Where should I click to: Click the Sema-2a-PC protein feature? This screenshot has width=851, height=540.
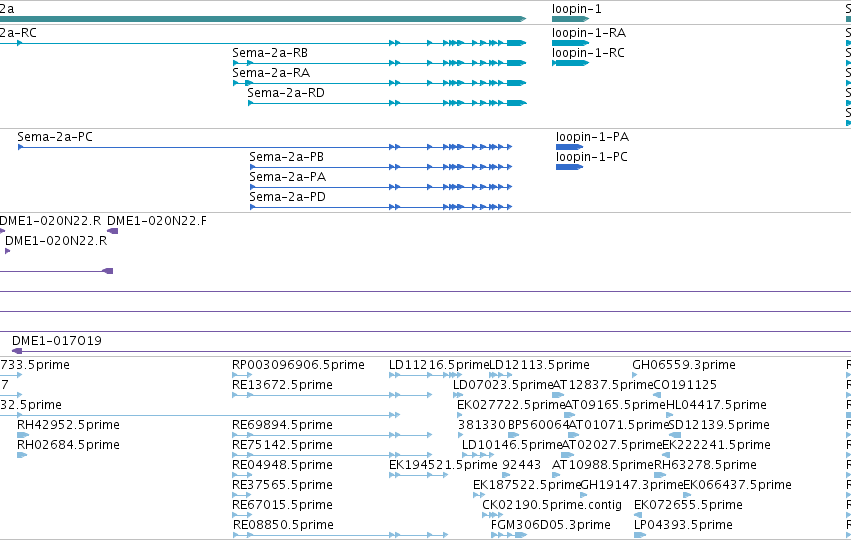(x=55, y=137)
